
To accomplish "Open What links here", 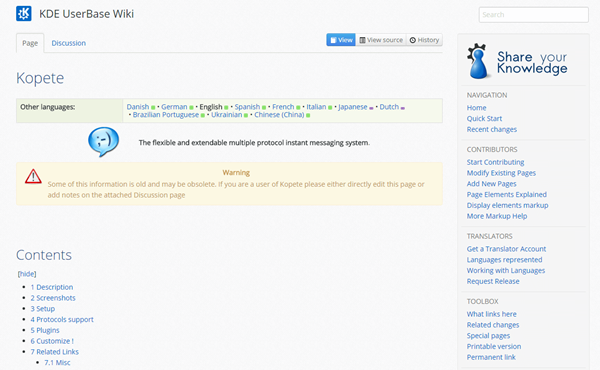I will click(491, 314).
